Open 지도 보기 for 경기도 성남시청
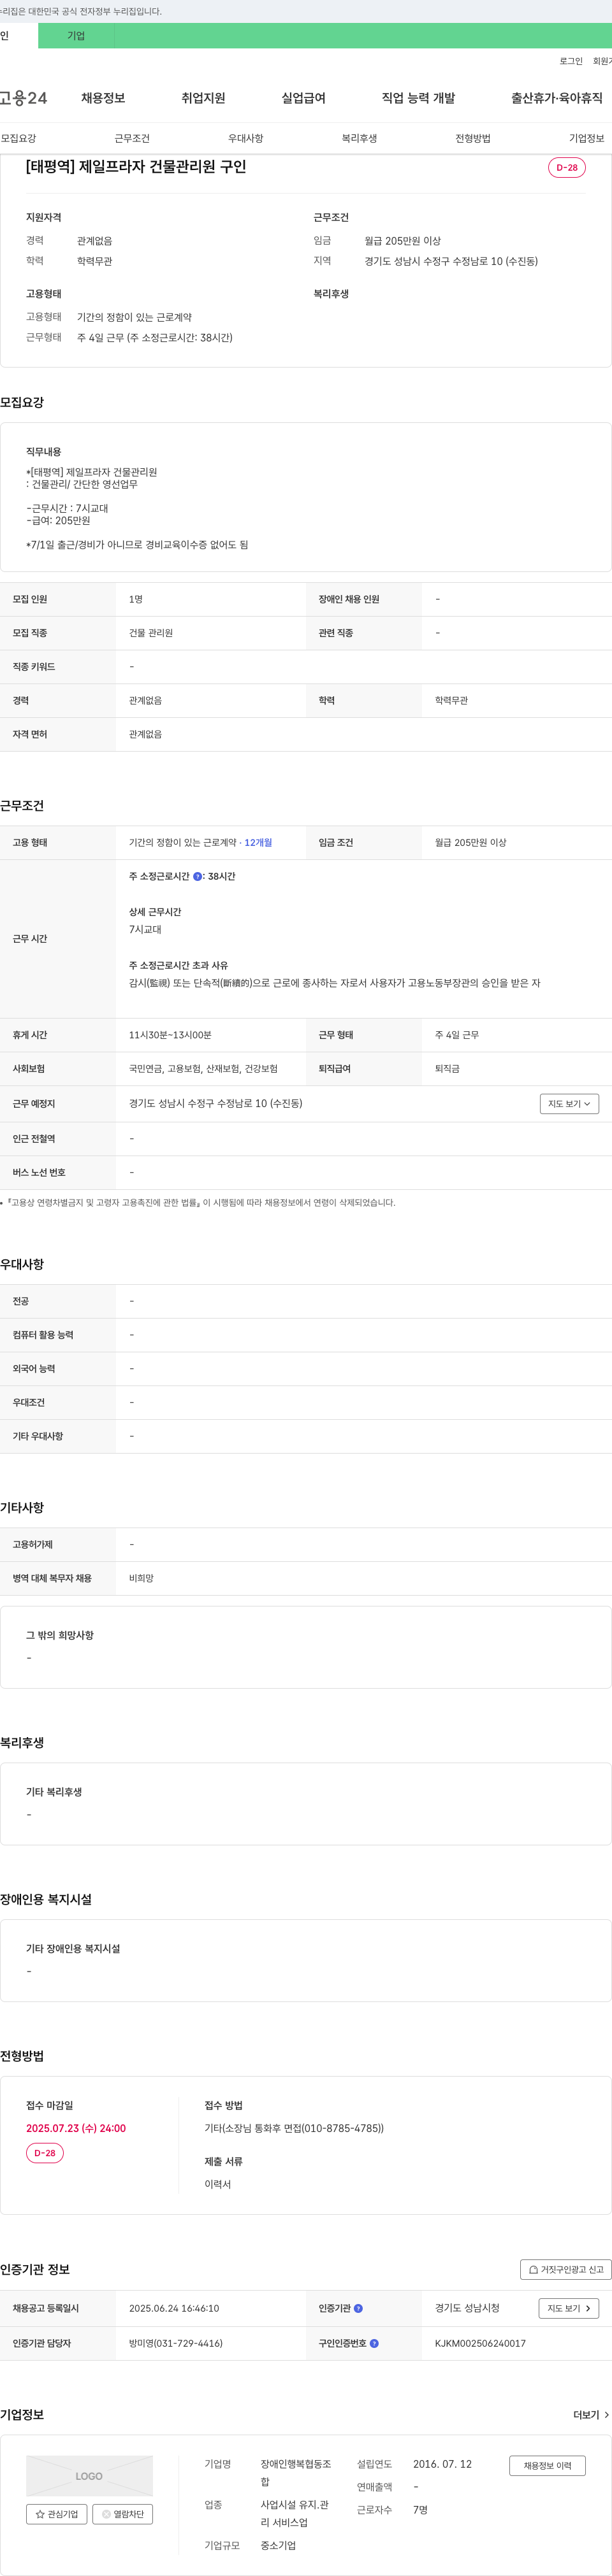 point(569,2308)
